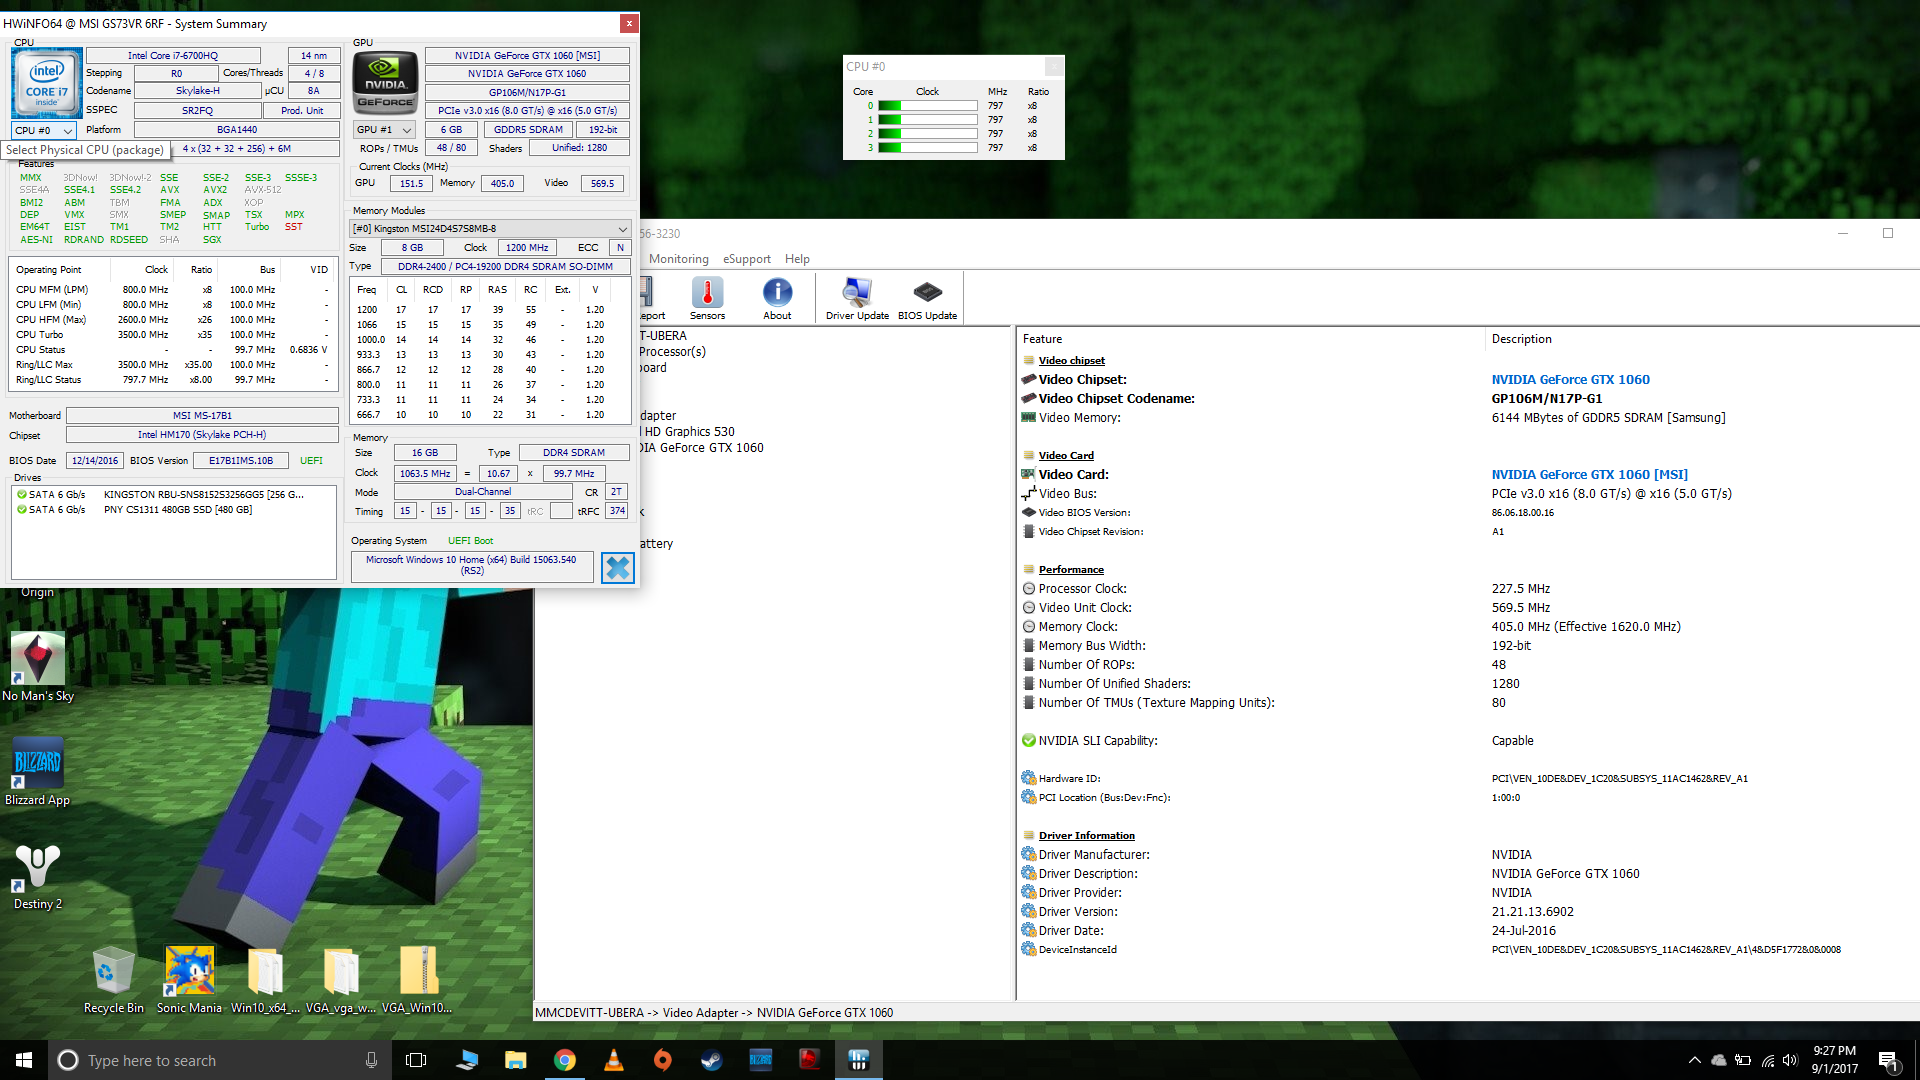Open the VGA_Win10 zip archive on desktop
Viewport: 1920px width, 1080px height.
pyautogui.click(x=417, y=979)
